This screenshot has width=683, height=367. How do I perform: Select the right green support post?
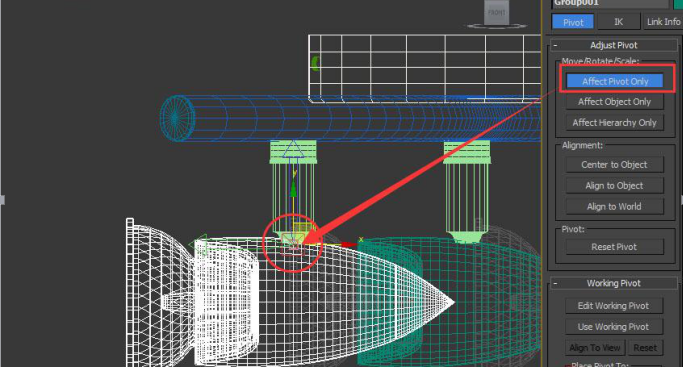(x=467, y=192)
